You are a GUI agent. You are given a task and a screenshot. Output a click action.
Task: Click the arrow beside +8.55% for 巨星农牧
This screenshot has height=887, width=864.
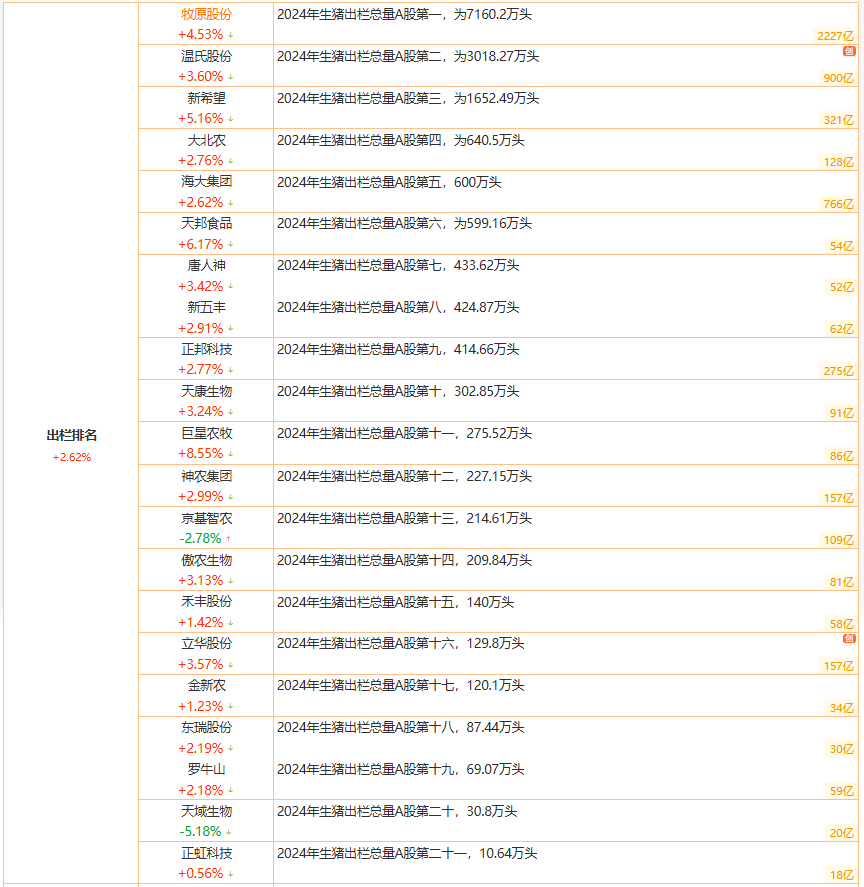point(230,454)
